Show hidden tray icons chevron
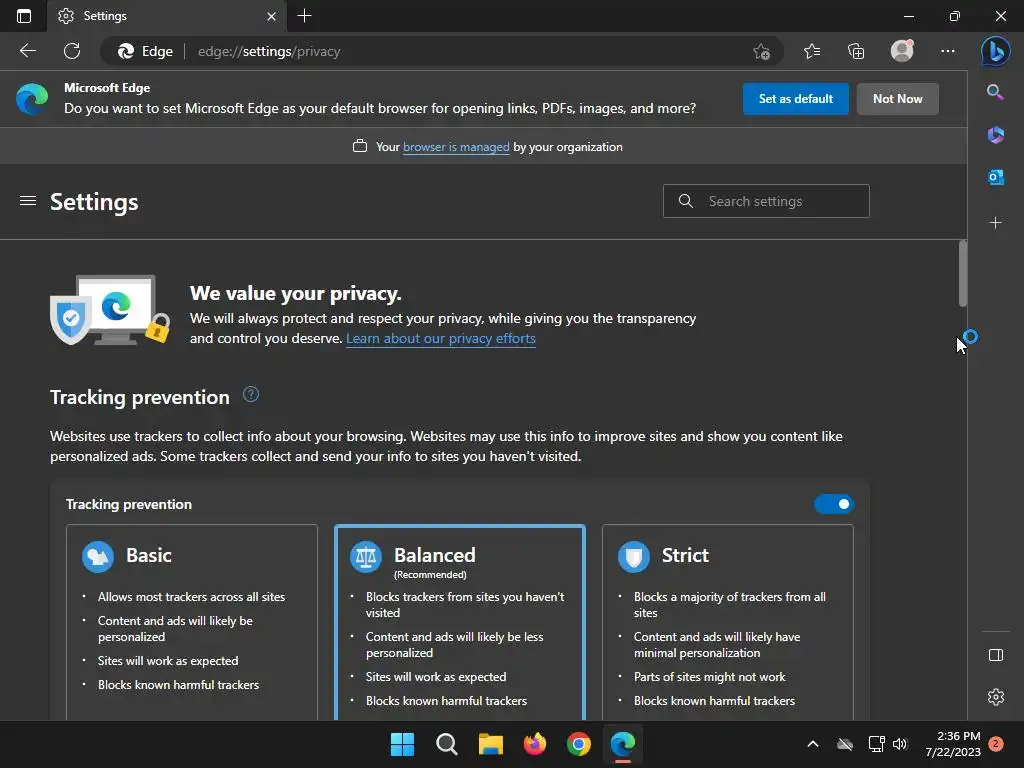 812,744
